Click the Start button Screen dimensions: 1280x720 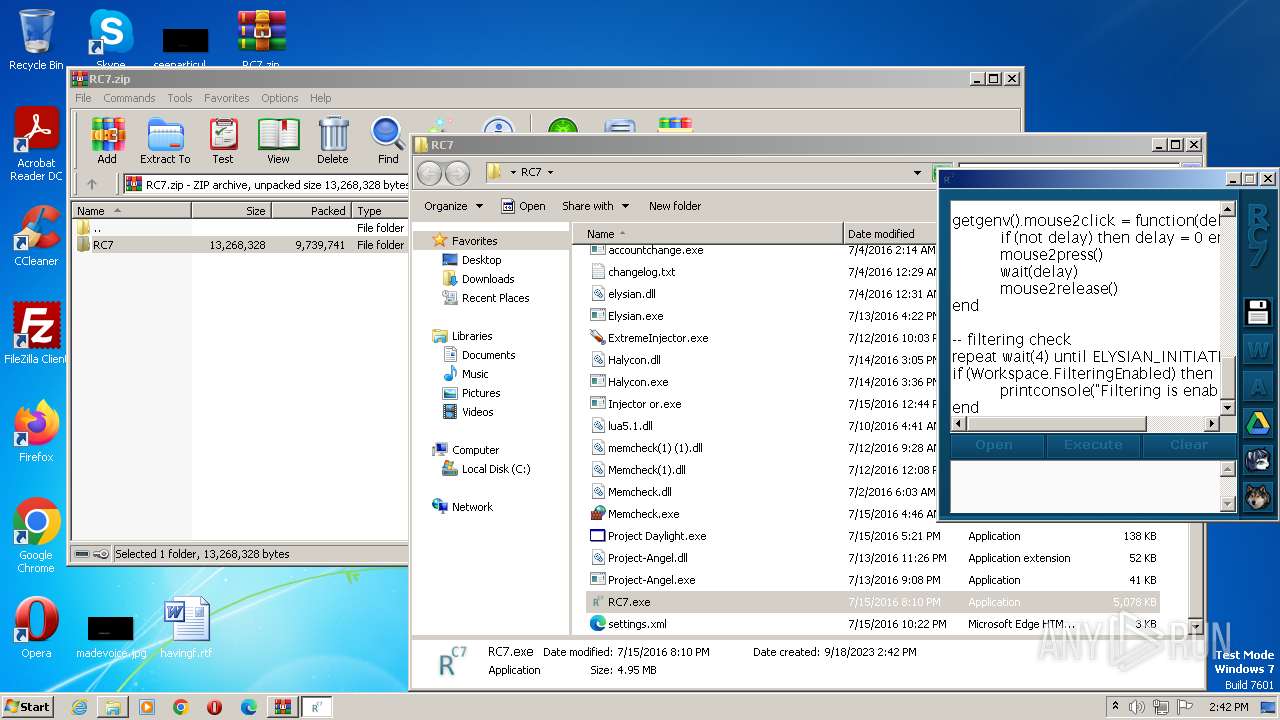click(x=28, y=707)
